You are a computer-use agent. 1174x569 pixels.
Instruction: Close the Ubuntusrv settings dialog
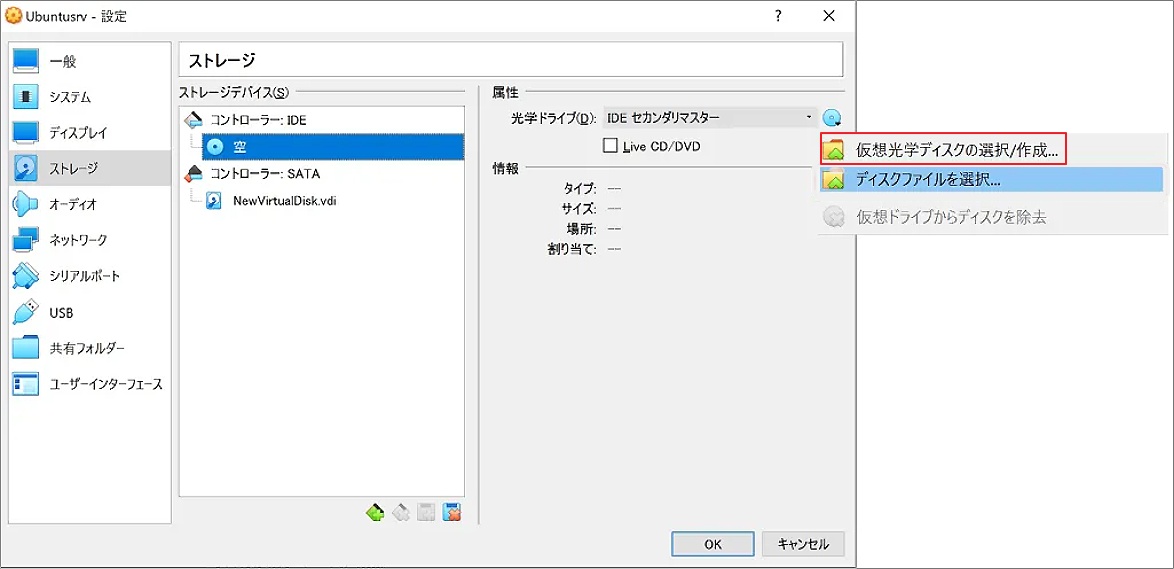(829, 16)
